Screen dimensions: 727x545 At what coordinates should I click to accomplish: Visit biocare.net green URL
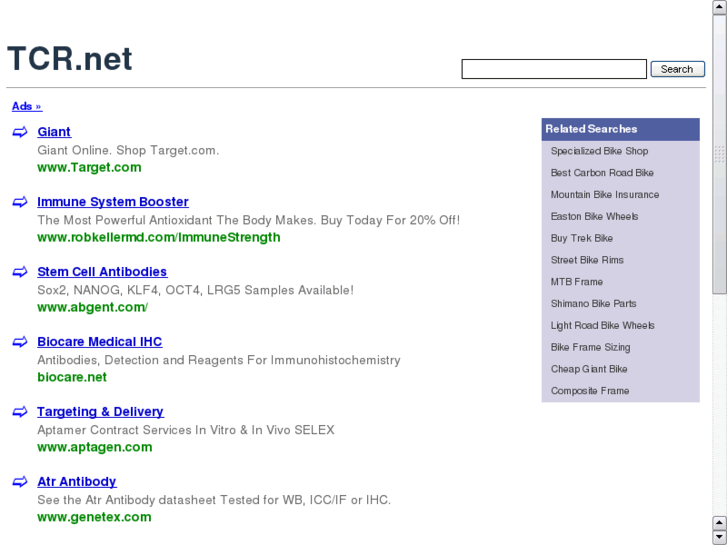pyautogui.click(x=72, y=377)
